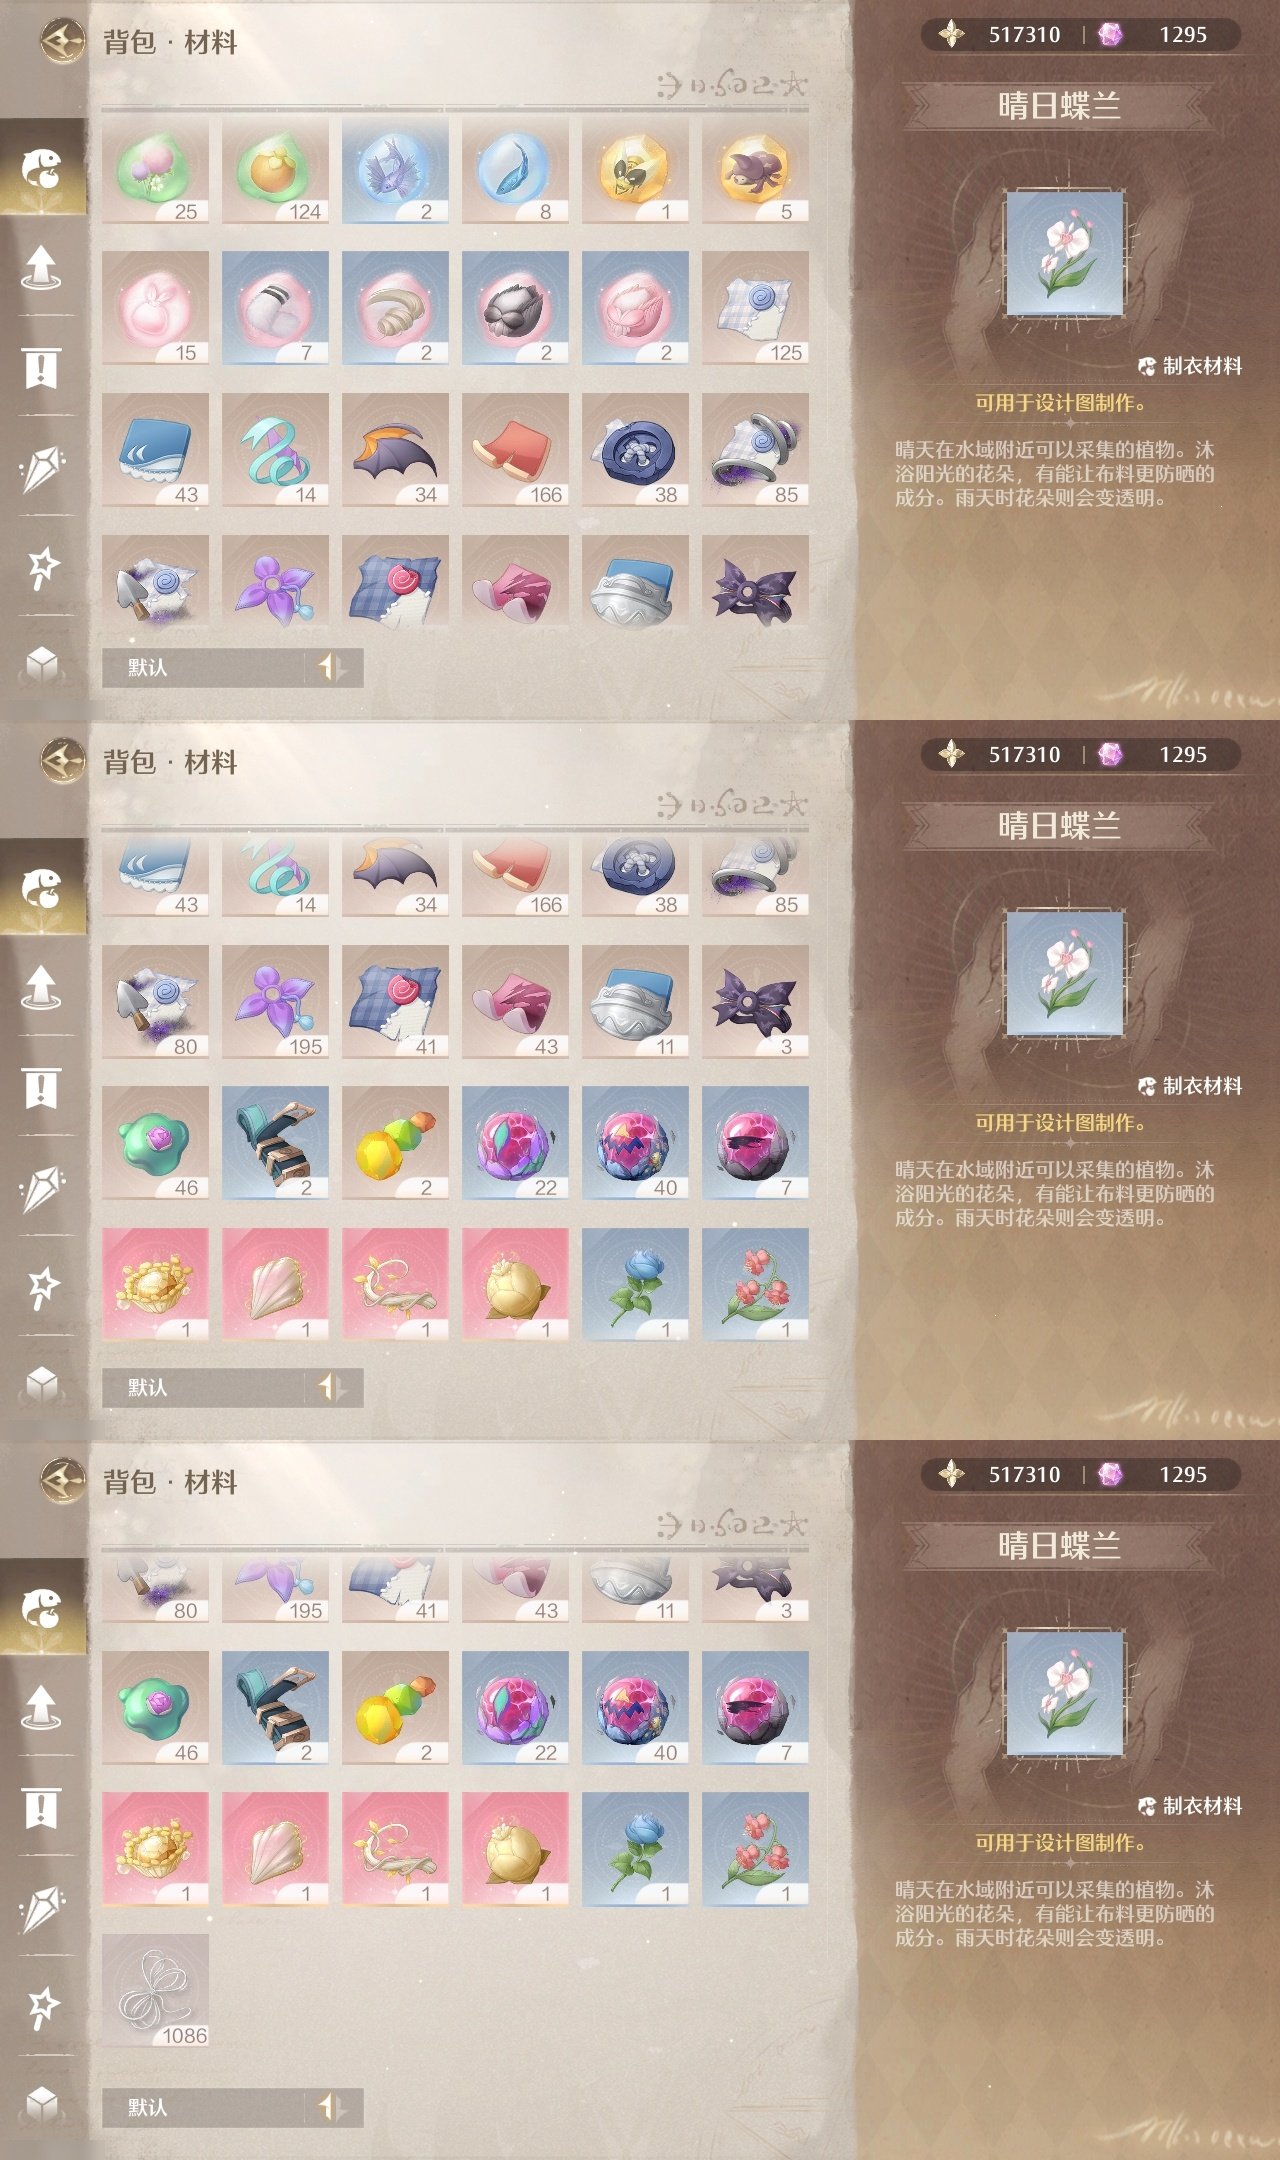This screenshot has height=2160, width=1280.
Task: Select the pink apple bubble showing 15
Action: [x=155, y=308]
